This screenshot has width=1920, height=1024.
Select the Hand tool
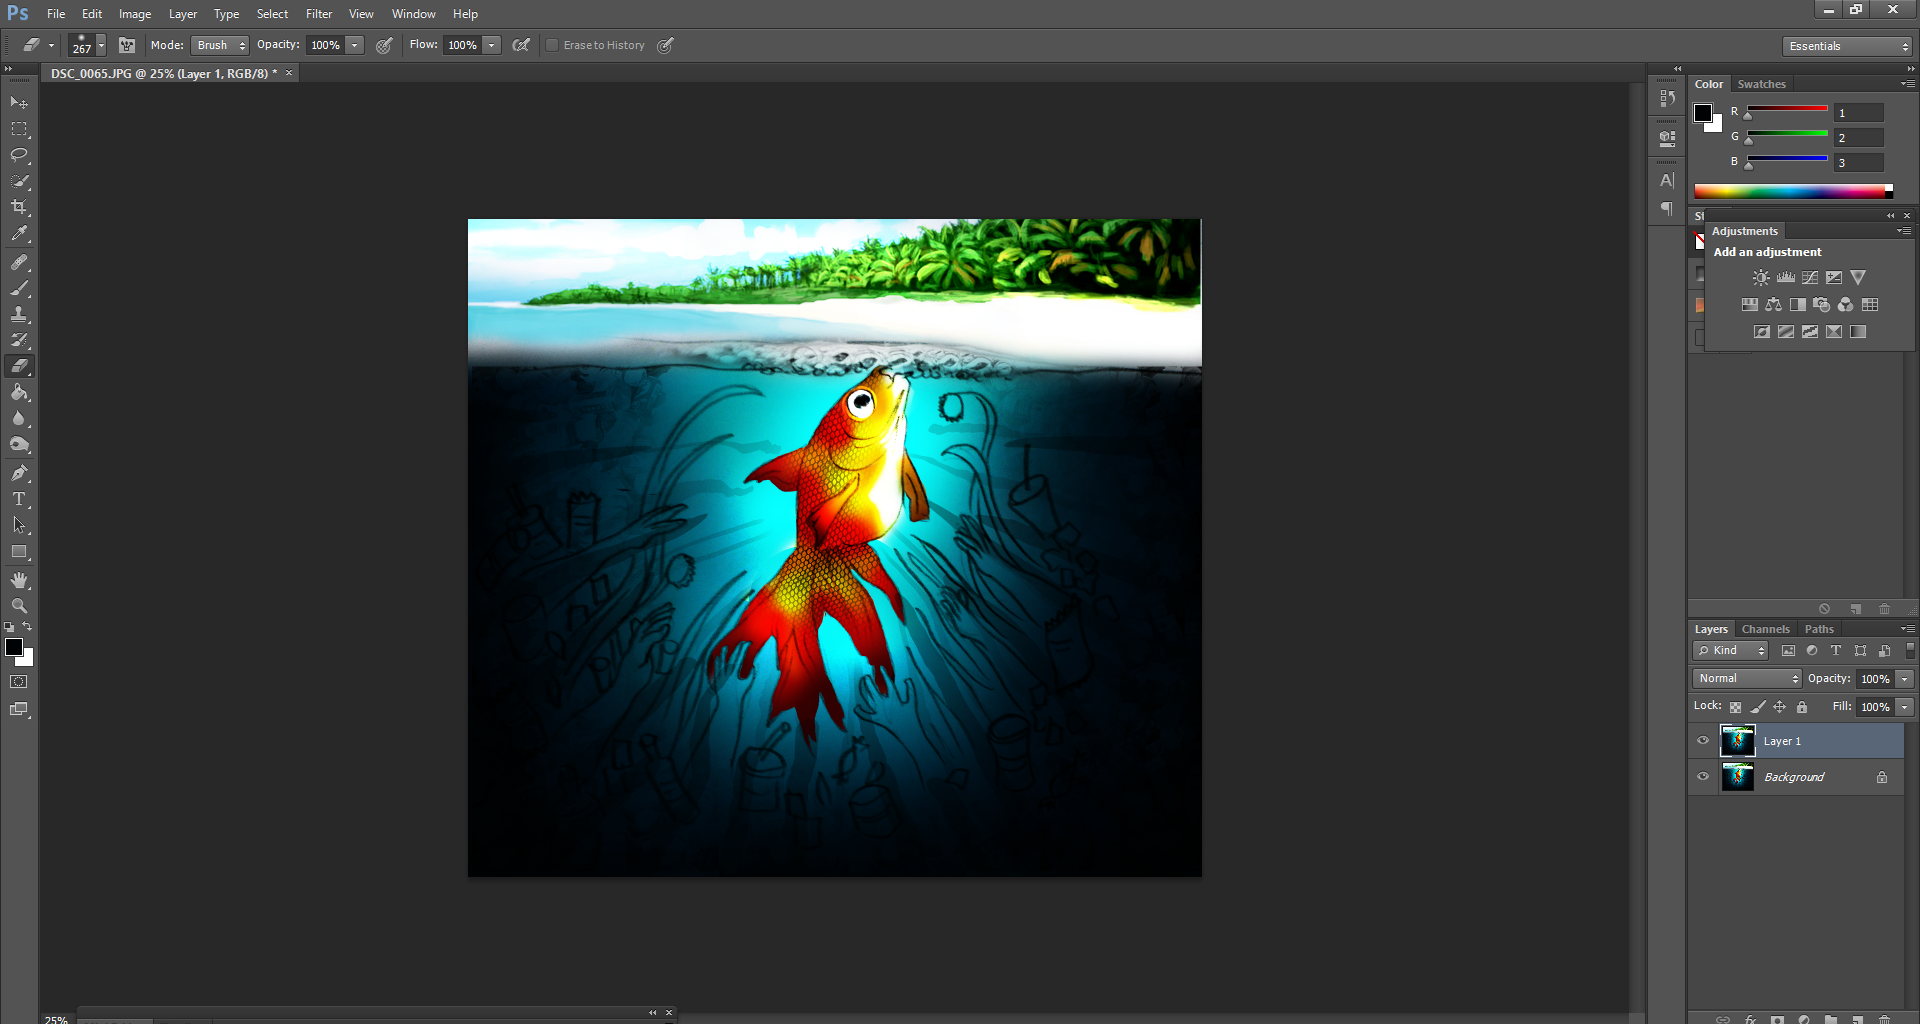coord(19,580)
